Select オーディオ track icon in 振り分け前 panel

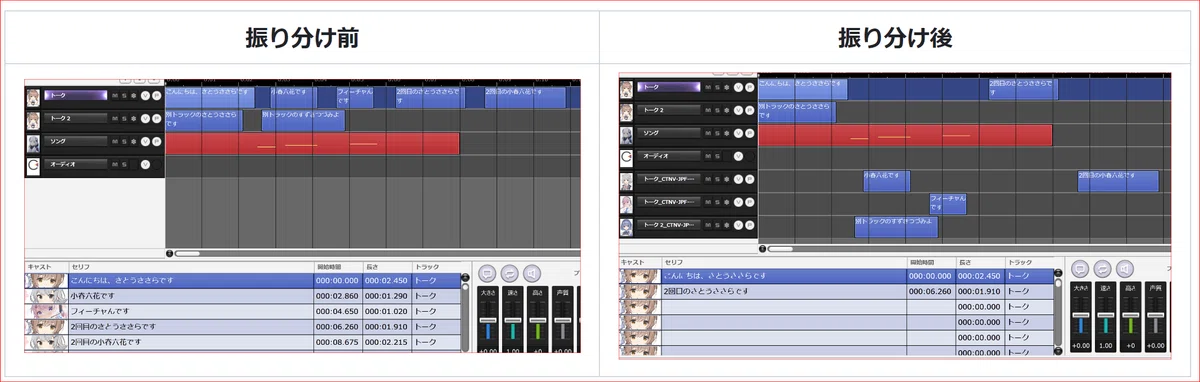[x=33, y=165]
